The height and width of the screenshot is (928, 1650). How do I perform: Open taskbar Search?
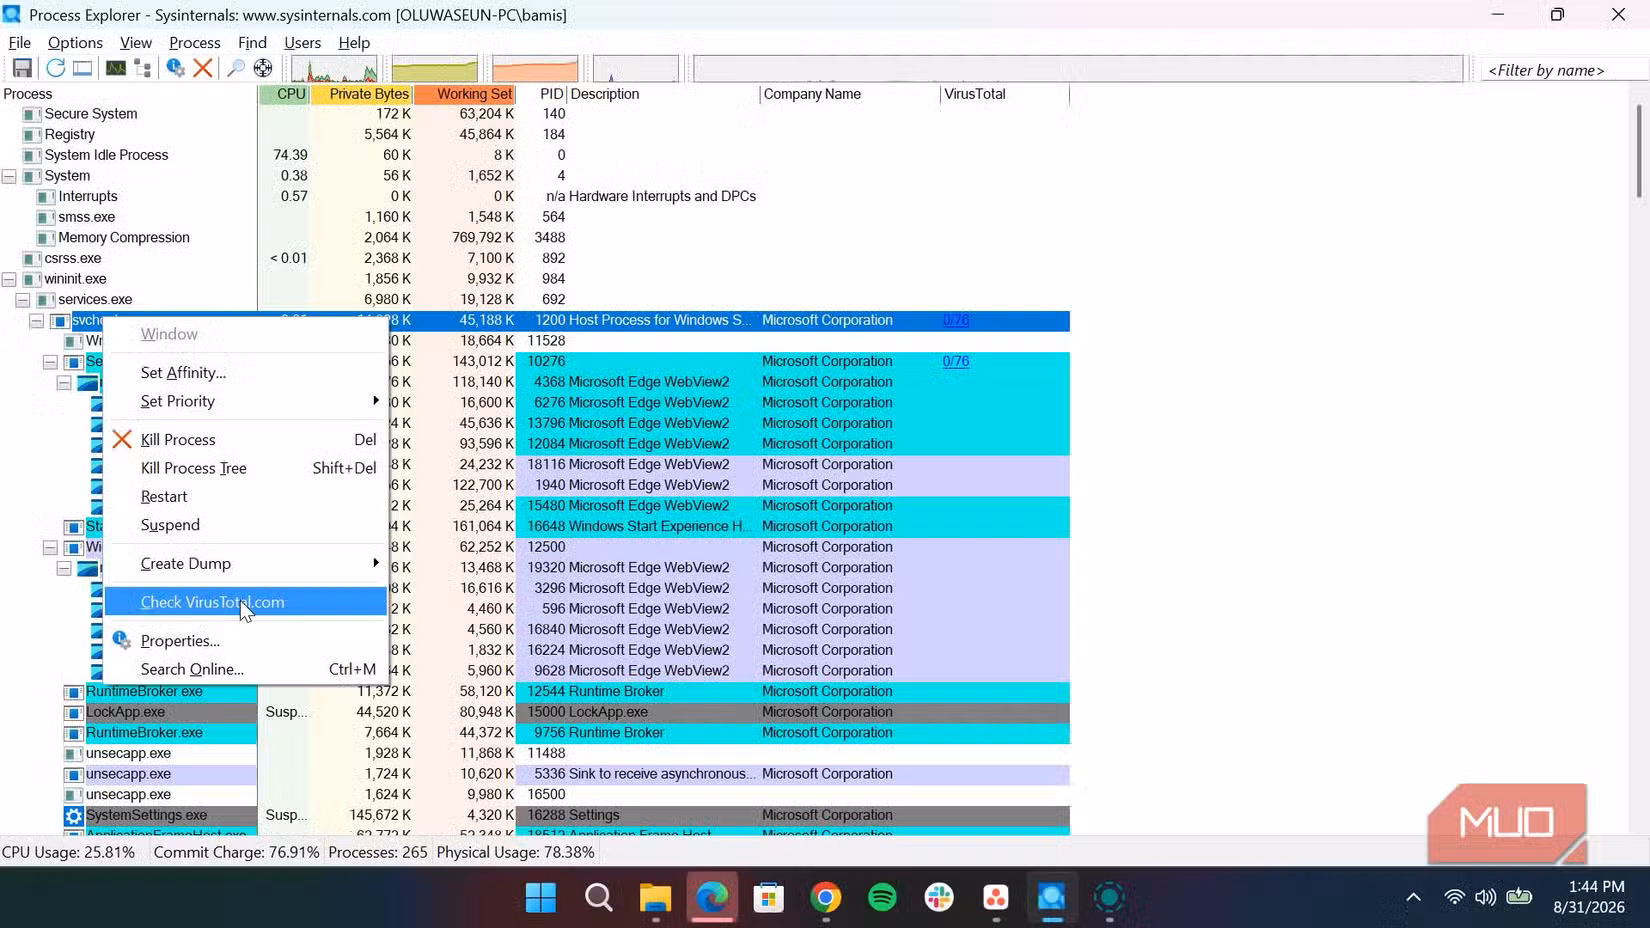[x=599, y=898]
